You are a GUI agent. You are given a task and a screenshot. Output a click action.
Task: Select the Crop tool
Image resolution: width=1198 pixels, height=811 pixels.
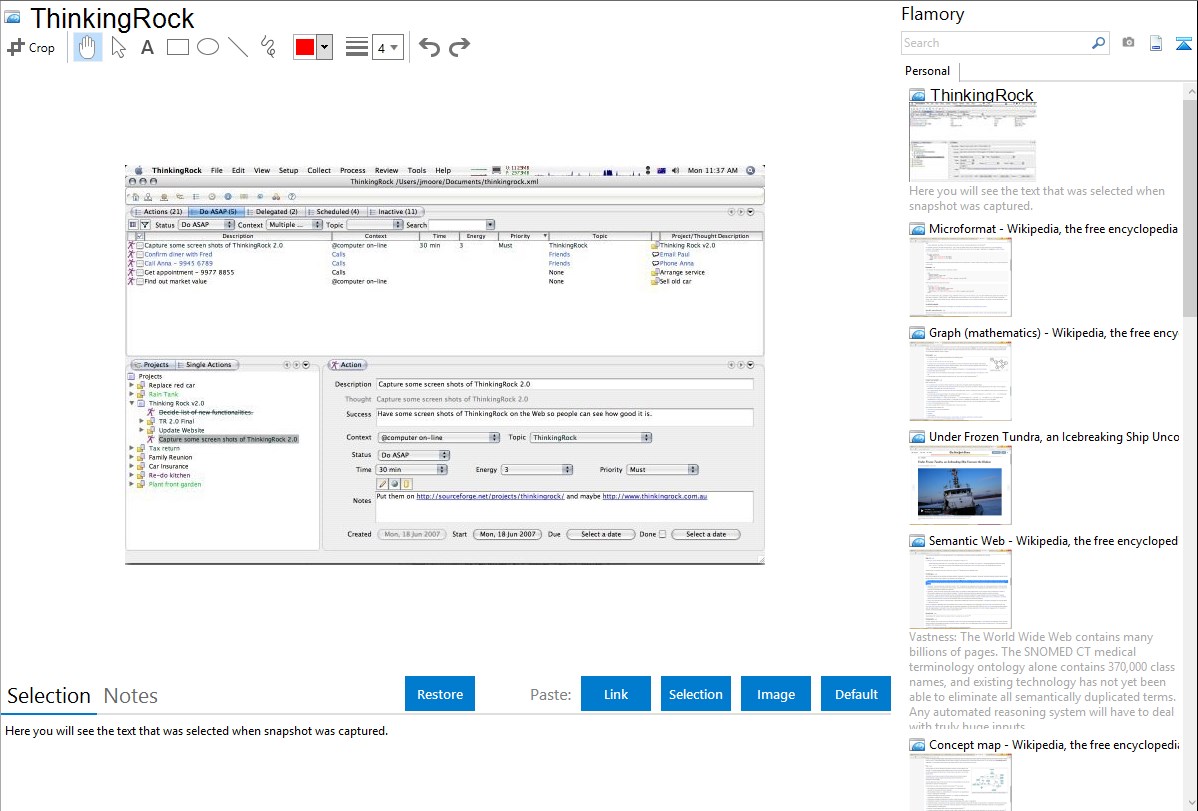click(31, 47)
